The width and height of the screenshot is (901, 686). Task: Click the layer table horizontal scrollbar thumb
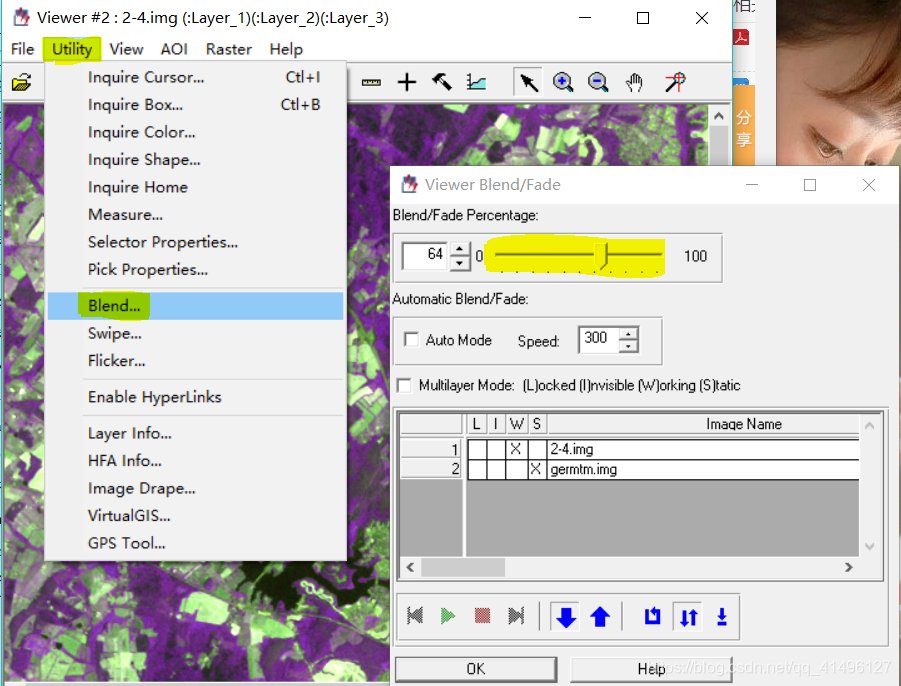pyautogui.click(x=463, y=568)
